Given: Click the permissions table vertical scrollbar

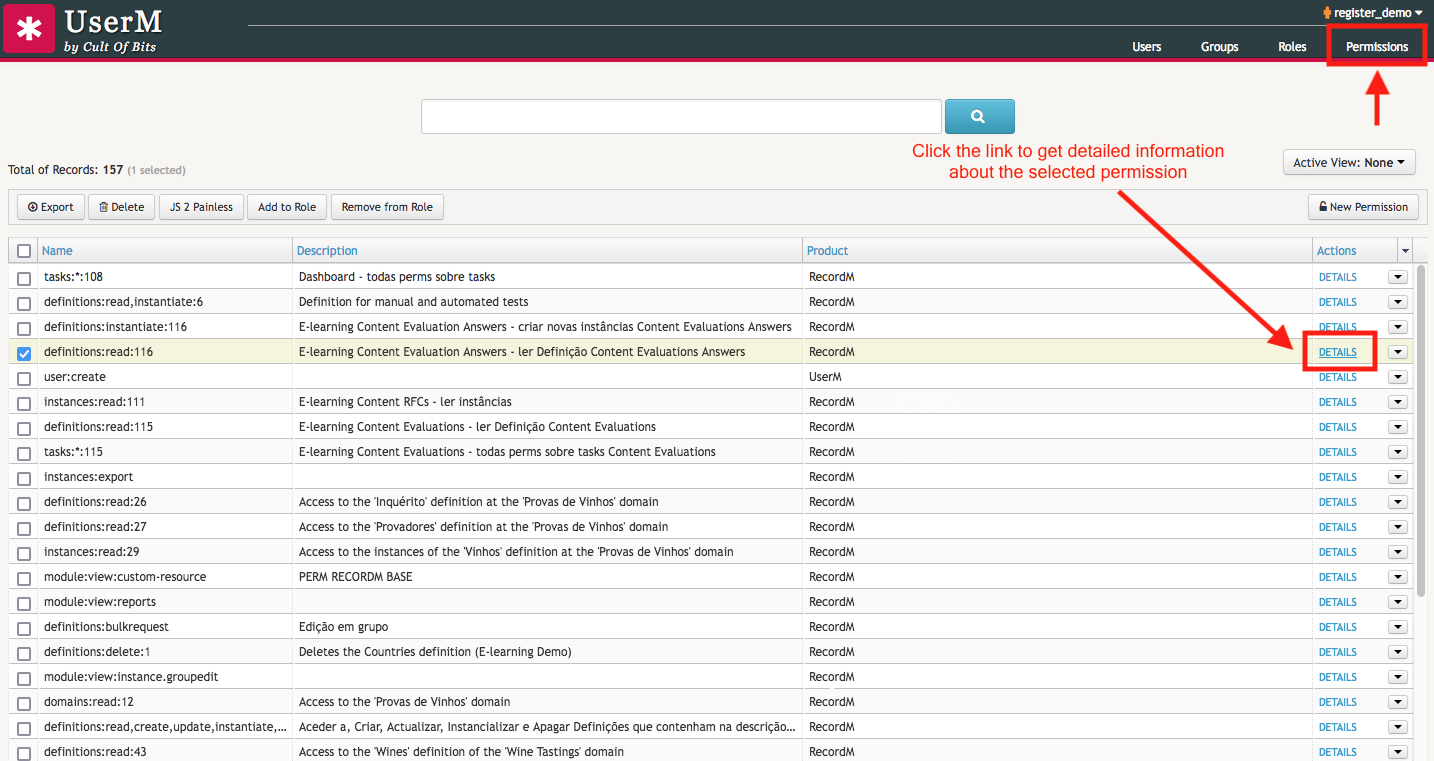Looking at the screenshot, I should click(x=1423, y=430).
